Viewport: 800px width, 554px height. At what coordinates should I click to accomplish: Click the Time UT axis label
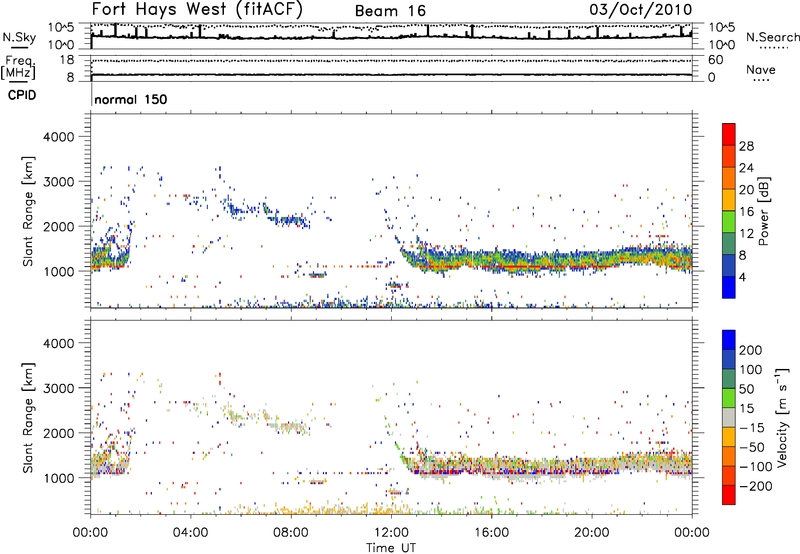391,548
